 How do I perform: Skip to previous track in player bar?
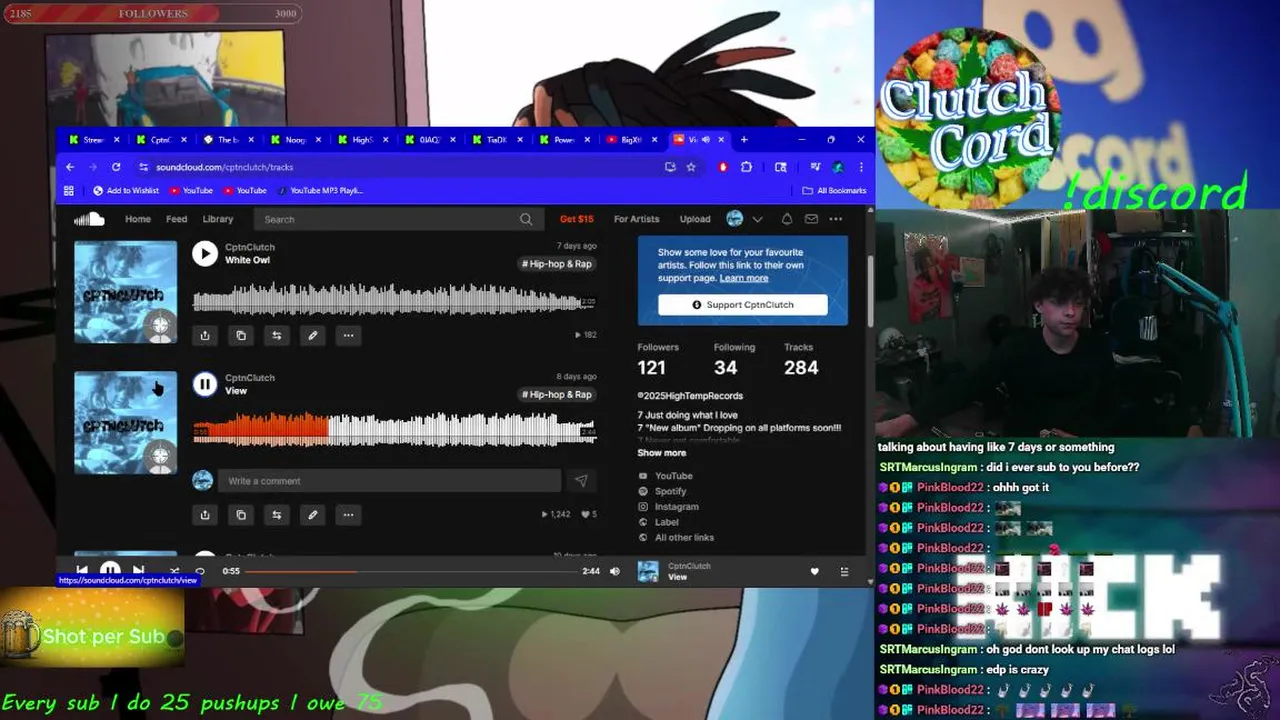82,571
